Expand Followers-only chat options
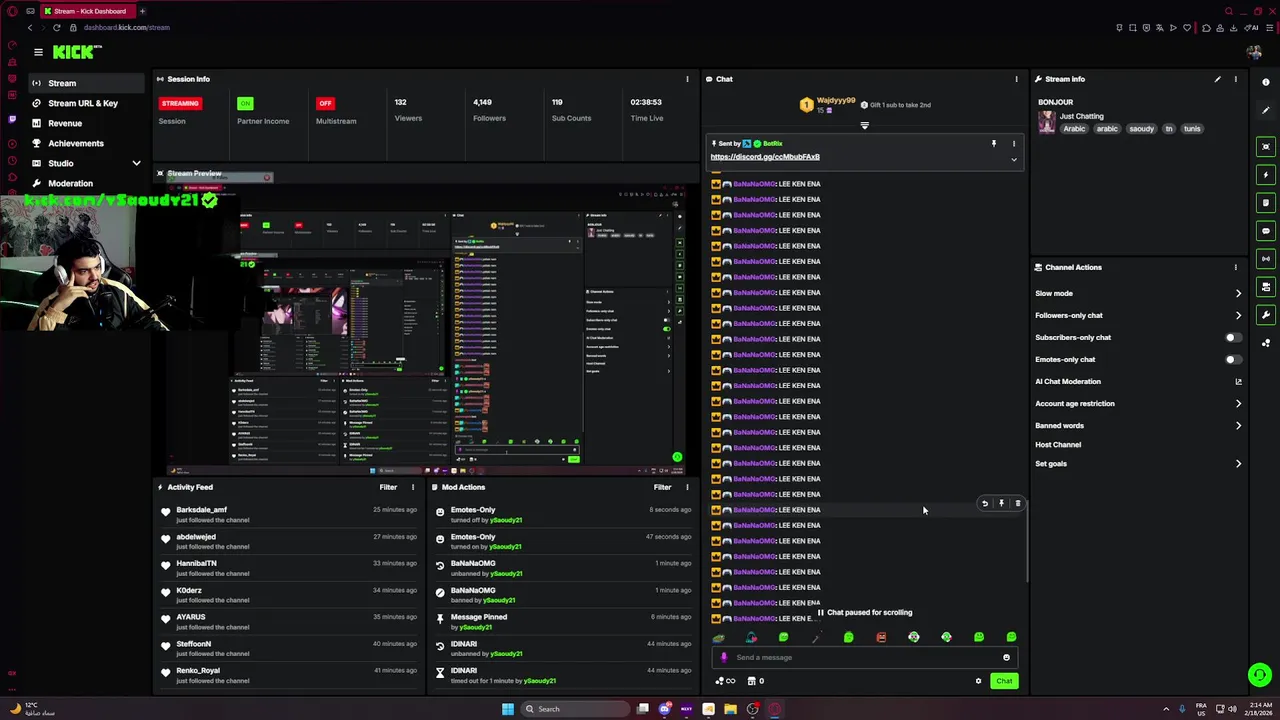Screen dimensions: 1280x720 [1238, 315]
